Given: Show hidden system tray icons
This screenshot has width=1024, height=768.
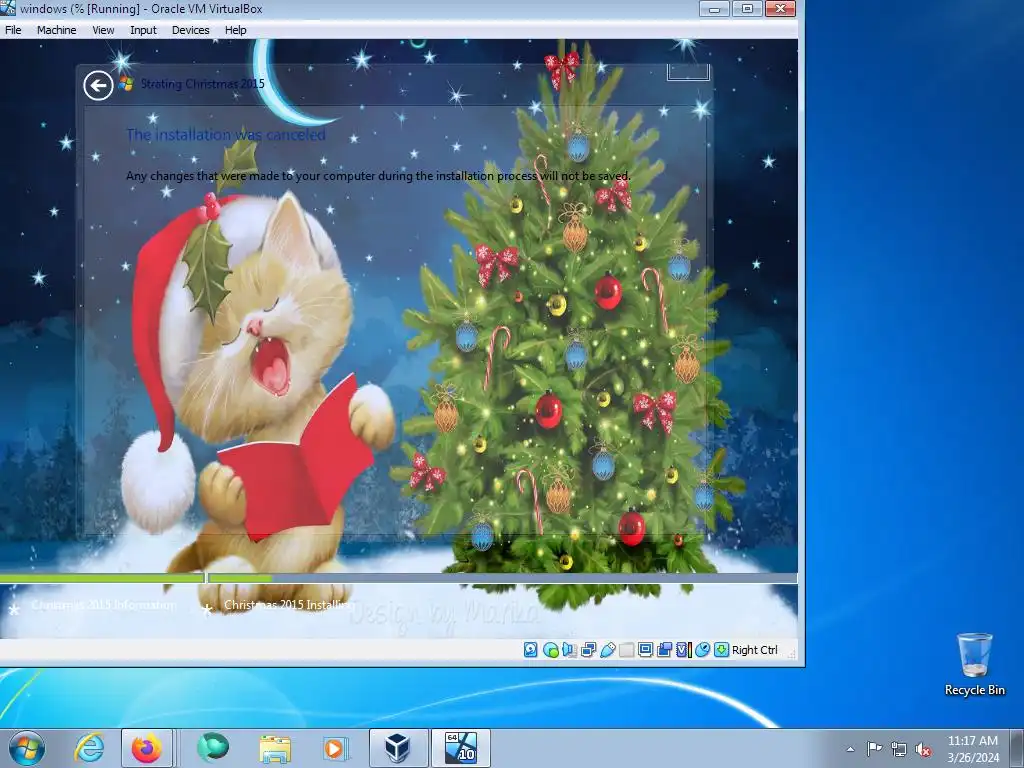Looking at the screenshot, I should coord(850,750).
